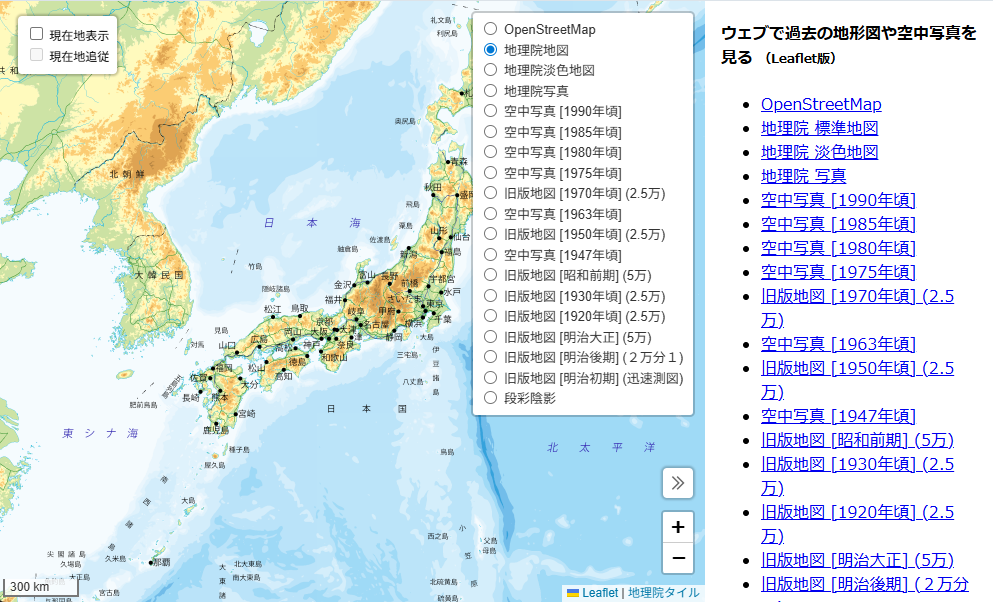The image size is (993, 602).
Task: Click the OpenStreetMap link in sidebar
Action: 821,104
